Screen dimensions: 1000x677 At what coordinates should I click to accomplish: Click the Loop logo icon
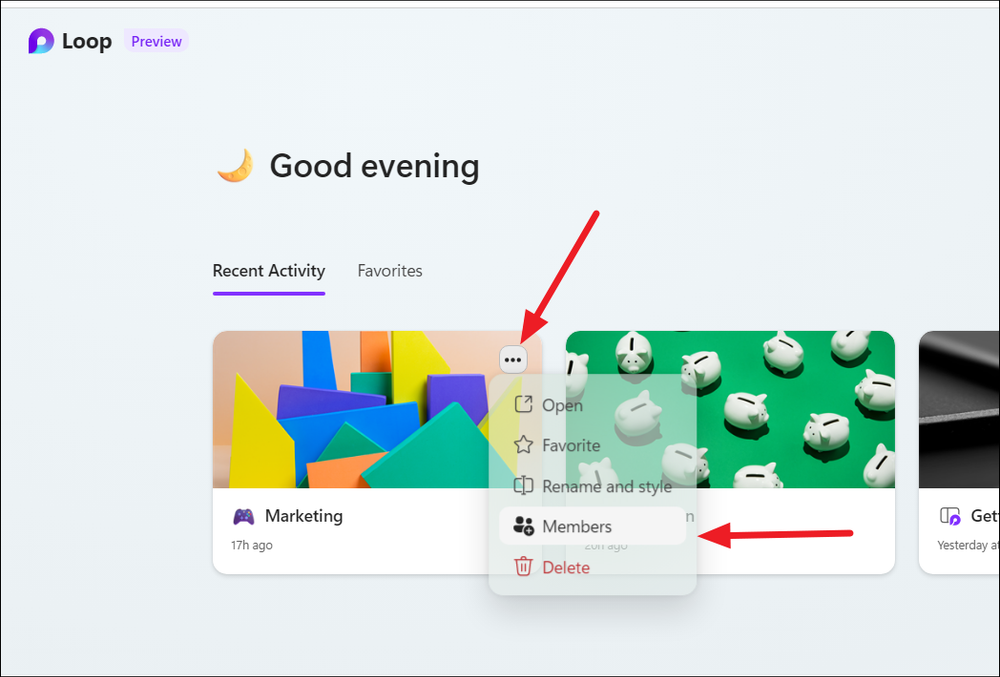[41, 41]
